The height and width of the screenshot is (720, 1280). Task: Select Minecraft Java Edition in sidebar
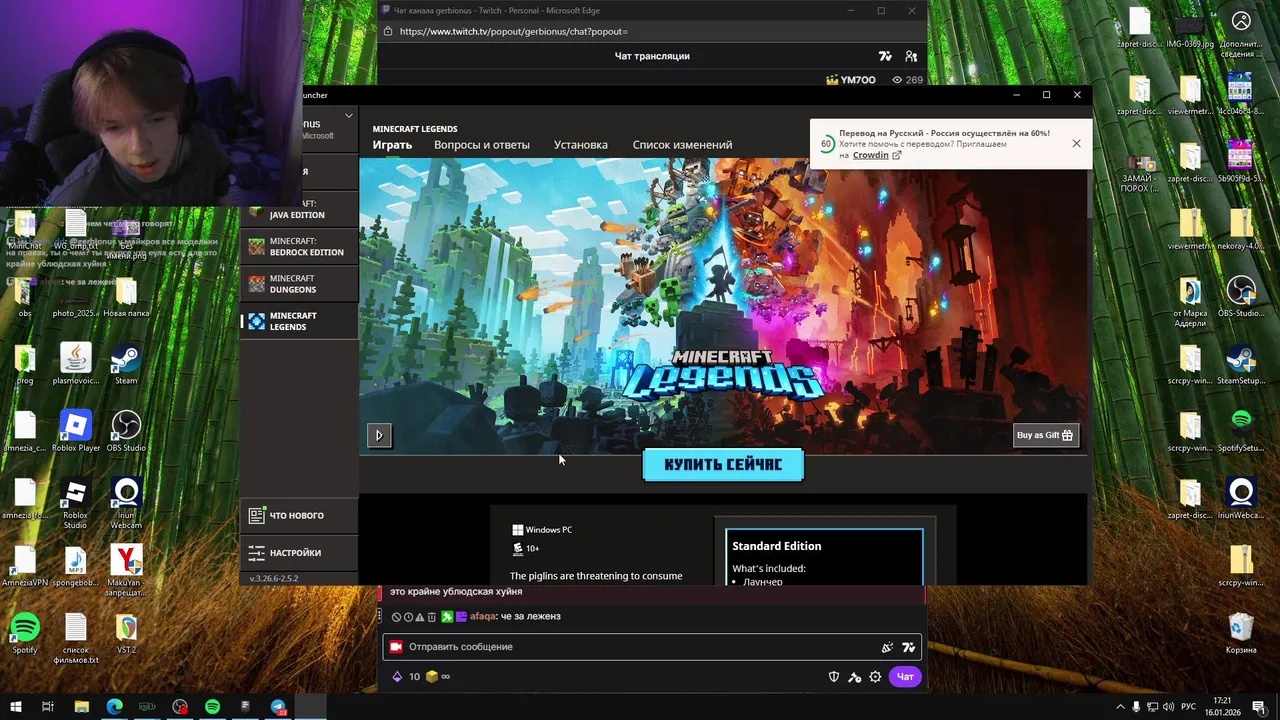(x=299, y=209)
